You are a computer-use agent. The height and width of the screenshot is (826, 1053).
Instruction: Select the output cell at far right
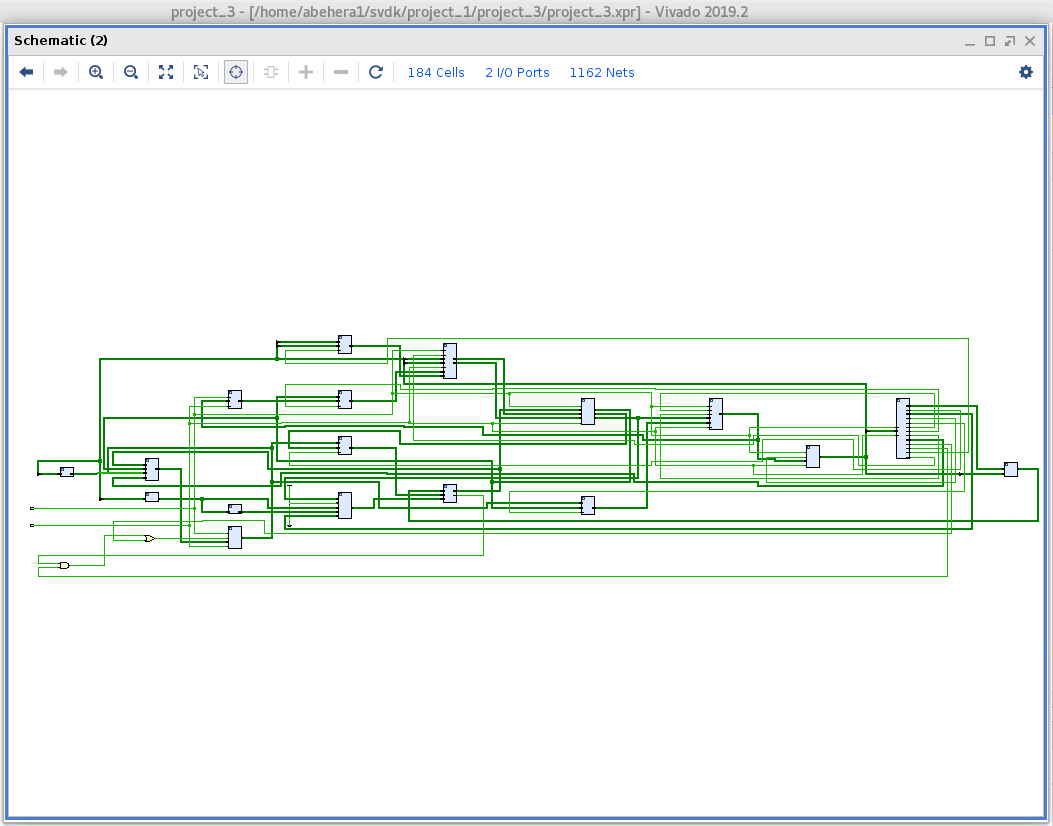tap(1011, 470)
